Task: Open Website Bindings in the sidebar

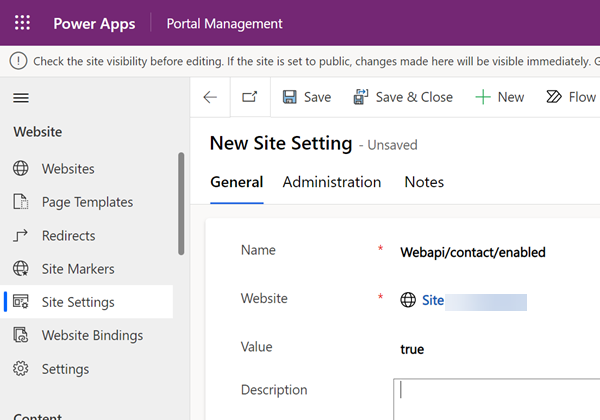Action: click(x=92, y=336)
